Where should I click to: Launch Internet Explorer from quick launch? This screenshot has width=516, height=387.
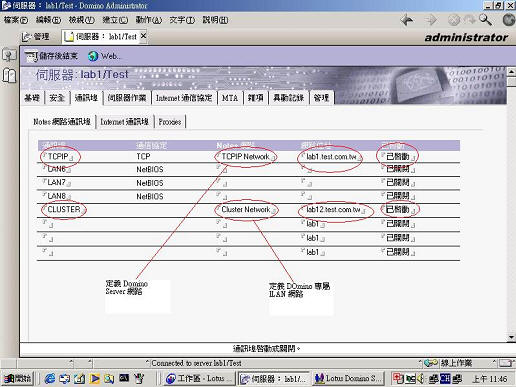50,378
